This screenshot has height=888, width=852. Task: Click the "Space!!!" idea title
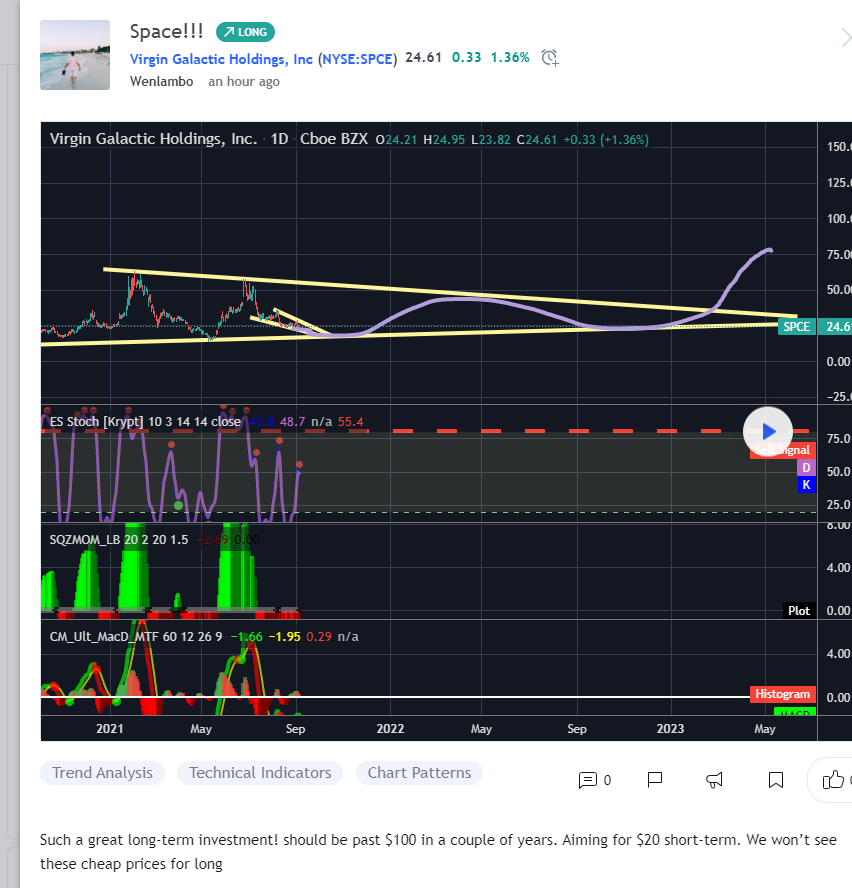tap(167, 32)
